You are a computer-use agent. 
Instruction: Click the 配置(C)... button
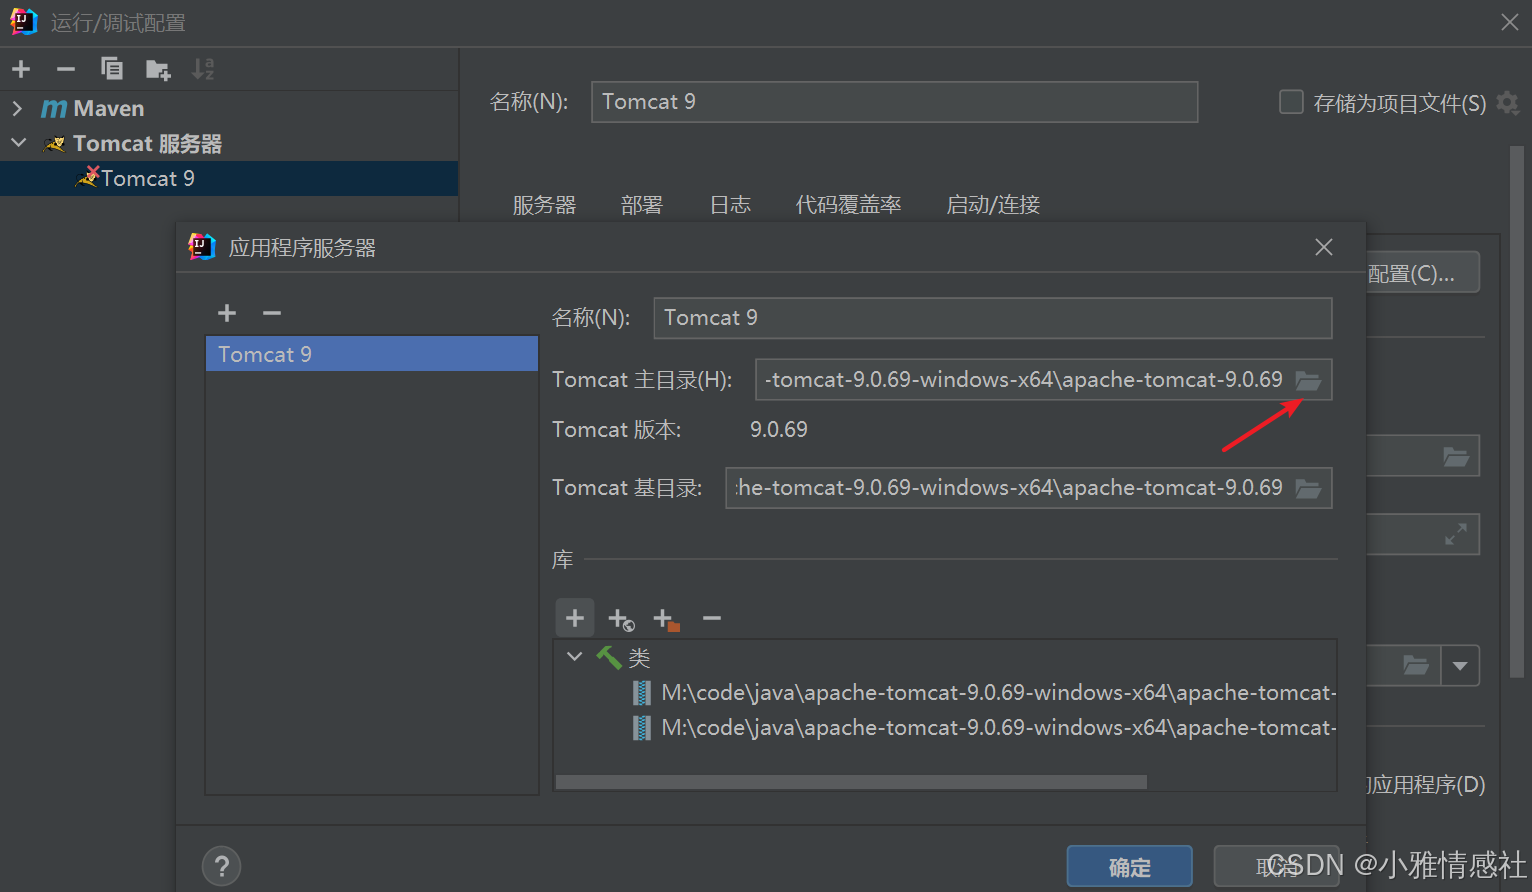[x=1422, y=273]
